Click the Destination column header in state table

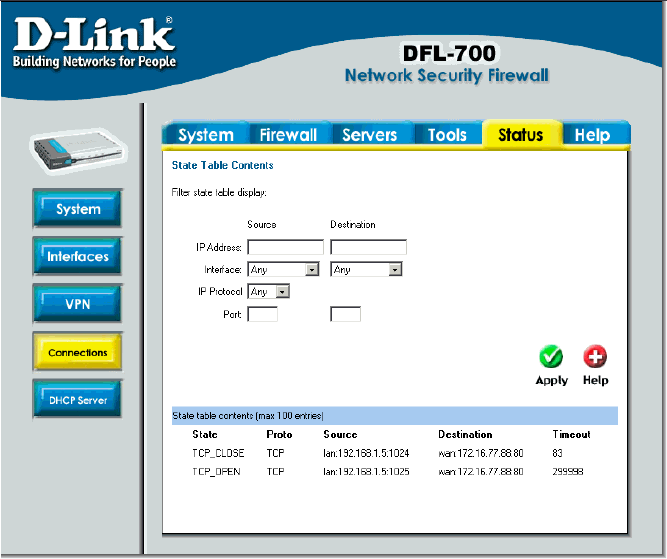(465, 434)
